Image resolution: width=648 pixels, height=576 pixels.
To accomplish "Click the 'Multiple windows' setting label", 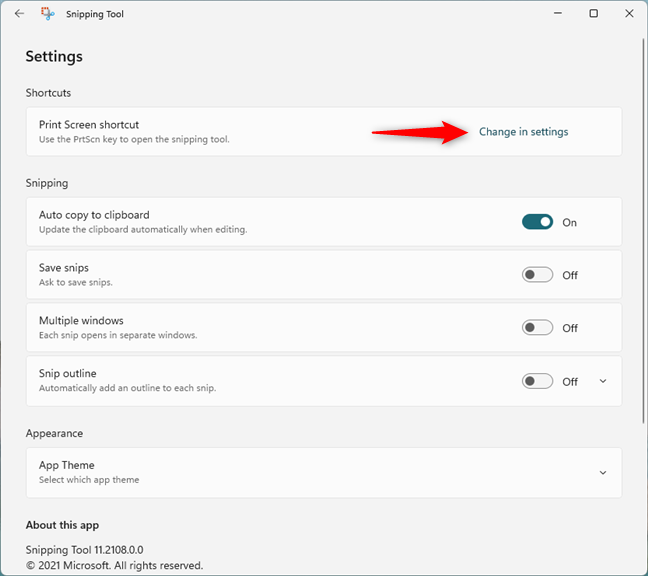I will click(81, 321).
